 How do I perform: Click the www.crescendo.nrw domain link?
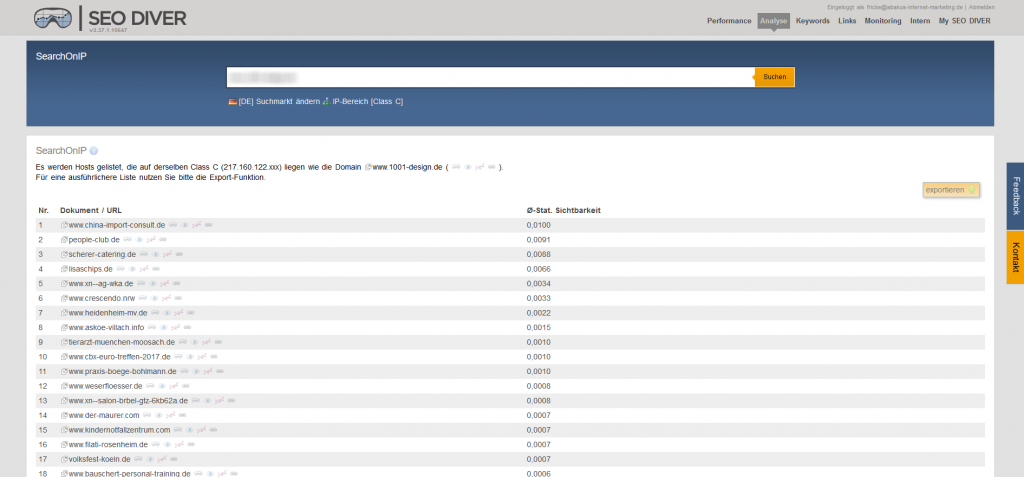coord(102,298)
